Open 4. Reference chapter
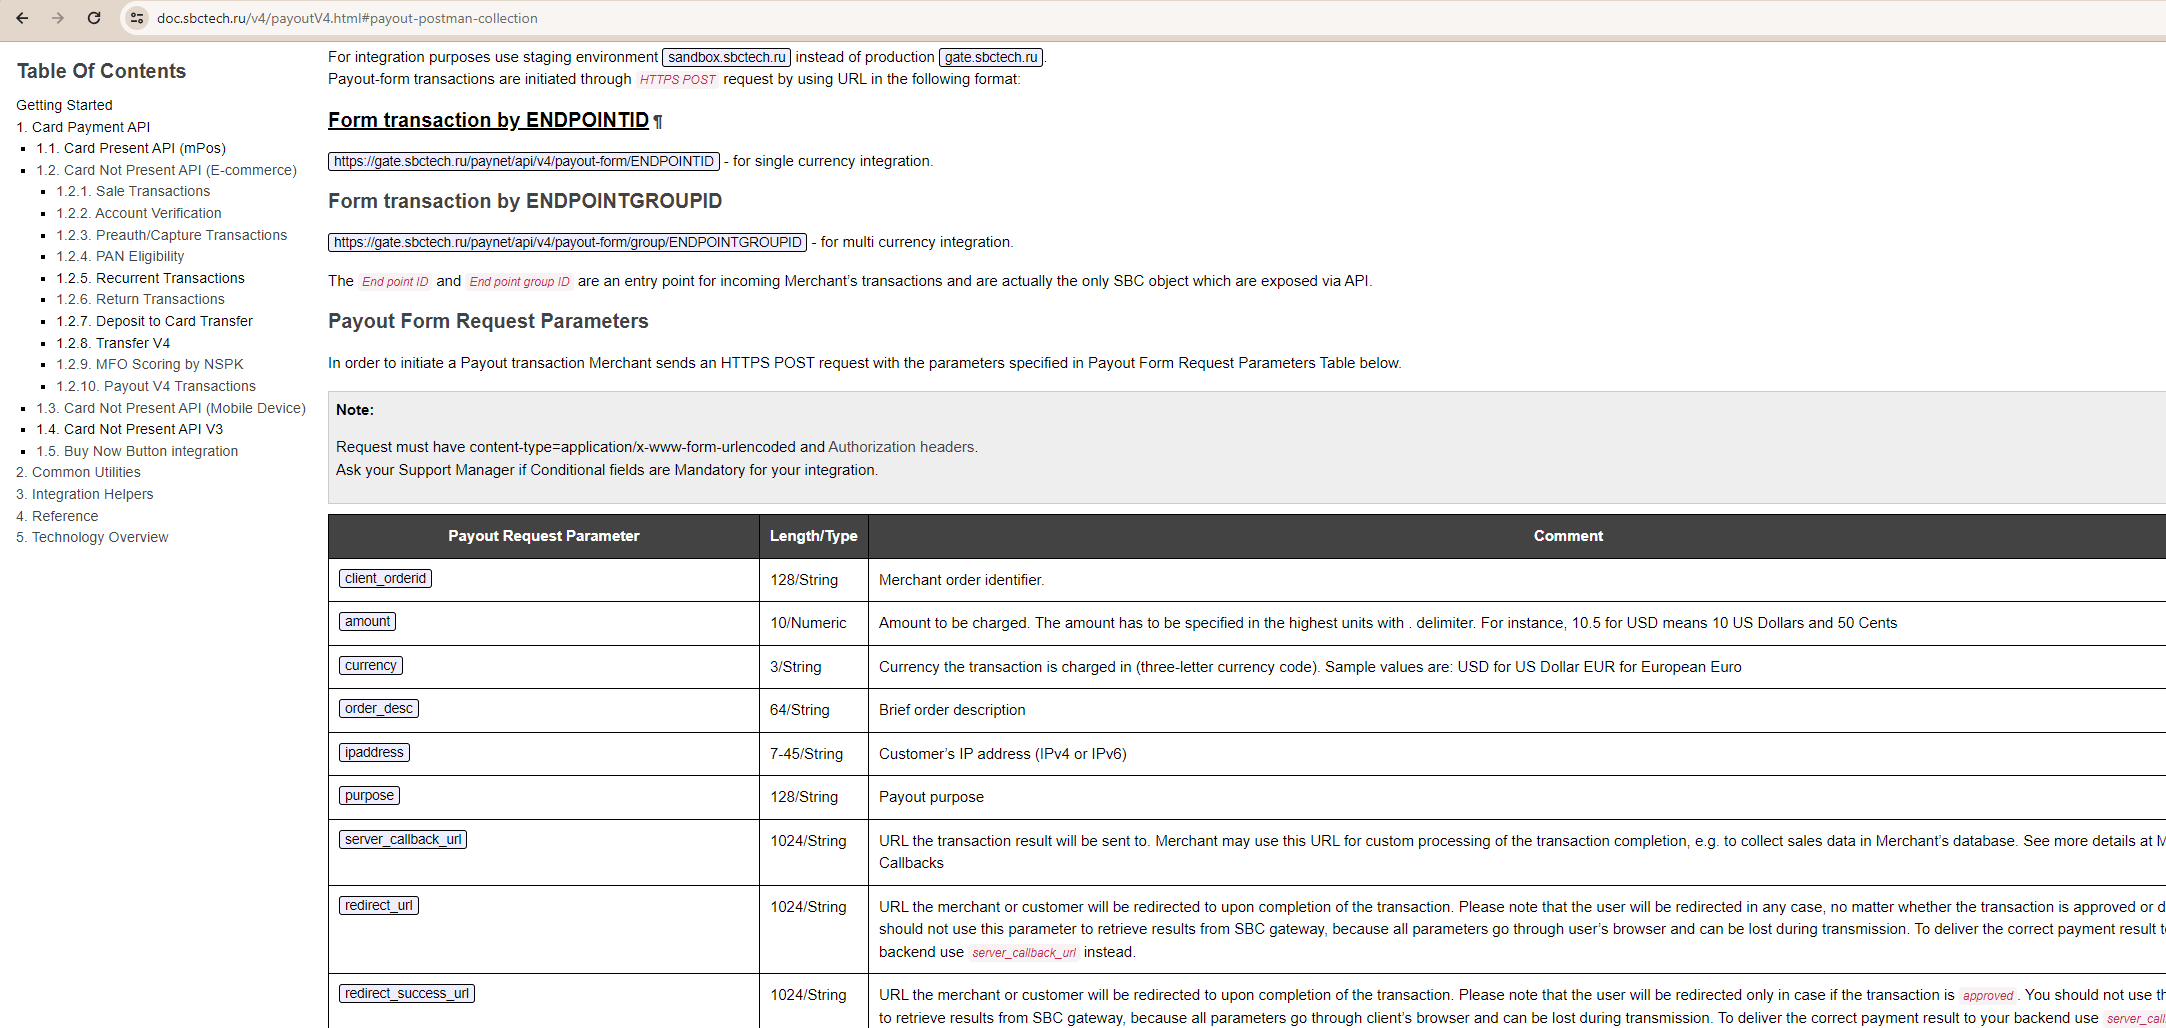Screen dimensions: 2166x1028 click(57, 516)
